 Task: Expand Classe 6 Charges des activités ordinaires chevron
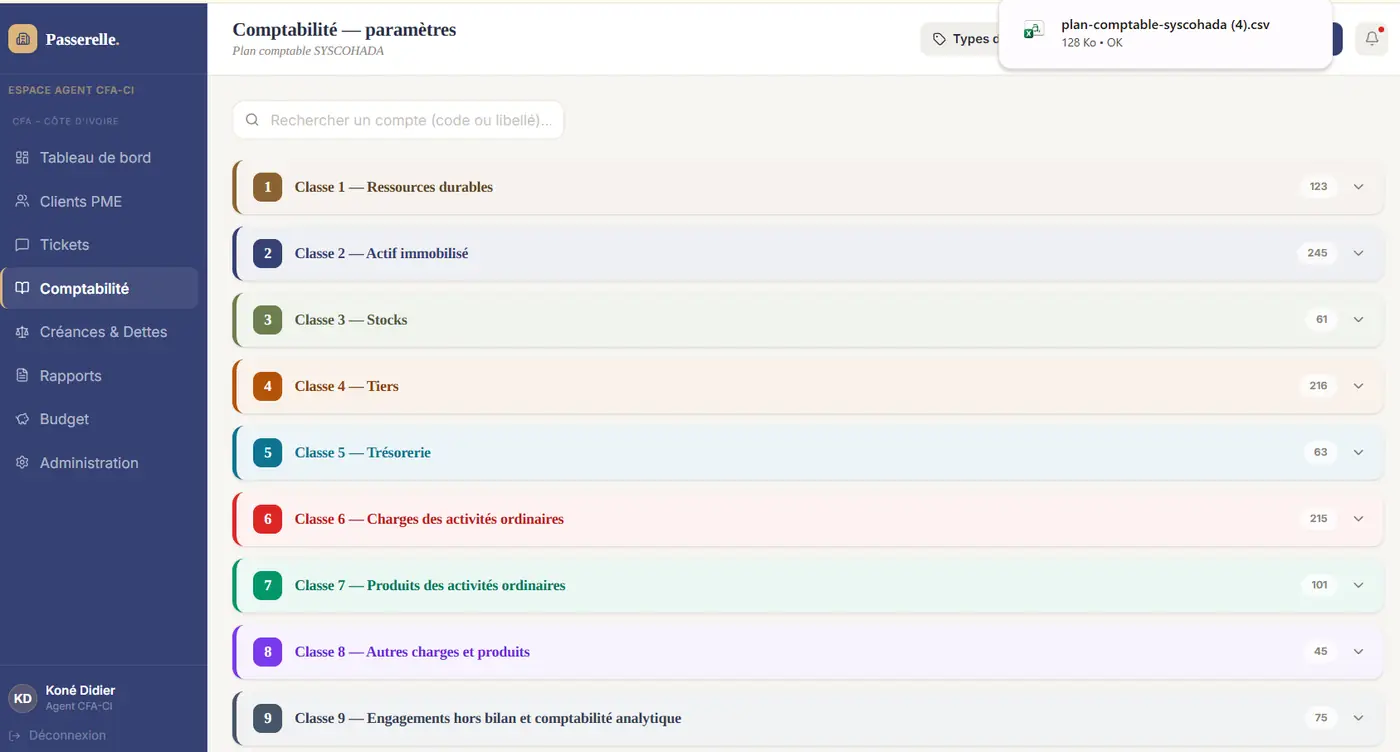(1358, 519)
